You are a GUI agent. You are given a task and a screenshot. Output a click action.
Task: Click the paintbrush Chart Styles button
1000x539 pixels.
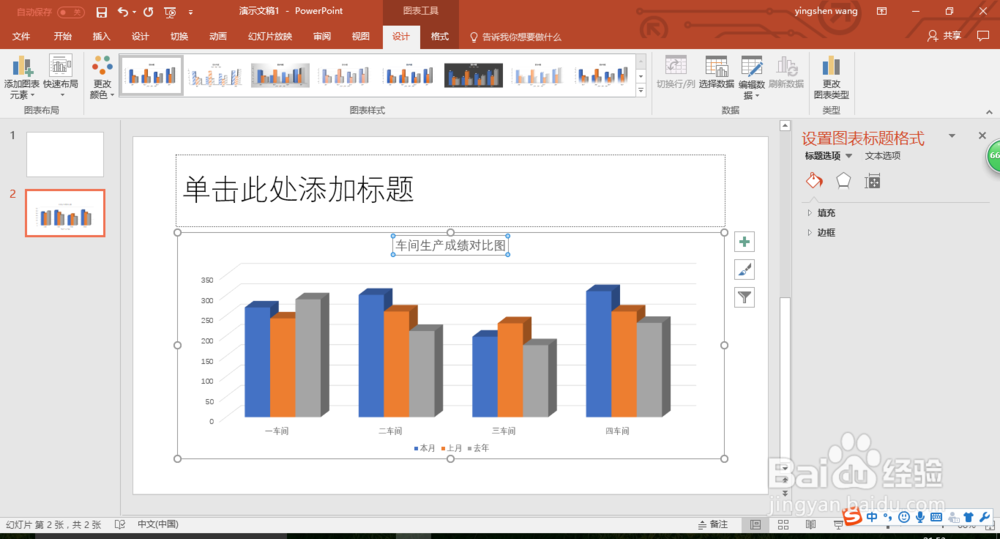pyautogui.click(x=744, y=270)
